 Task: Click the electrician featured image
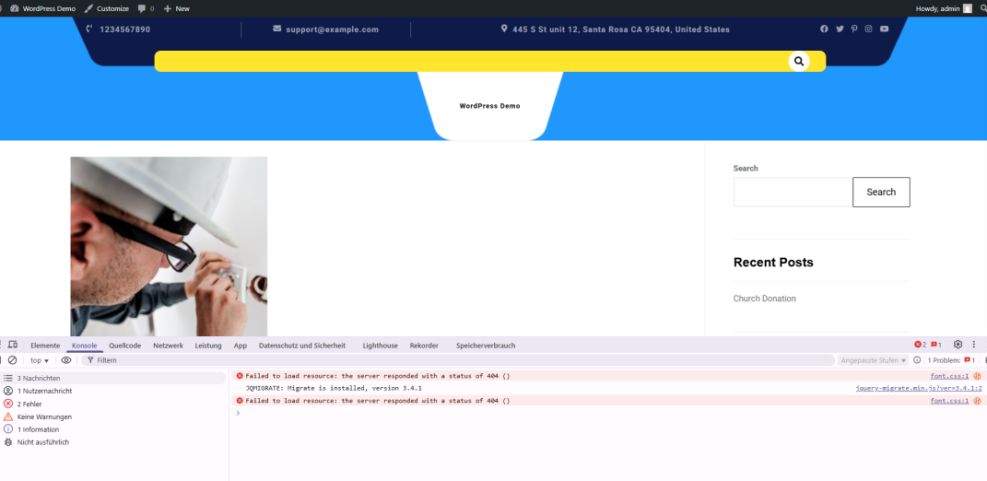[x=169, y=246]
